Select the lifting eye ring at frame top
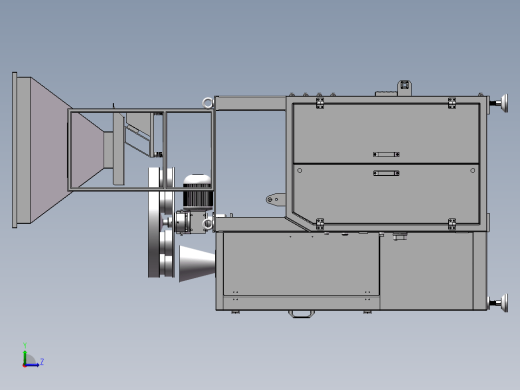 [x=208, y=103]
